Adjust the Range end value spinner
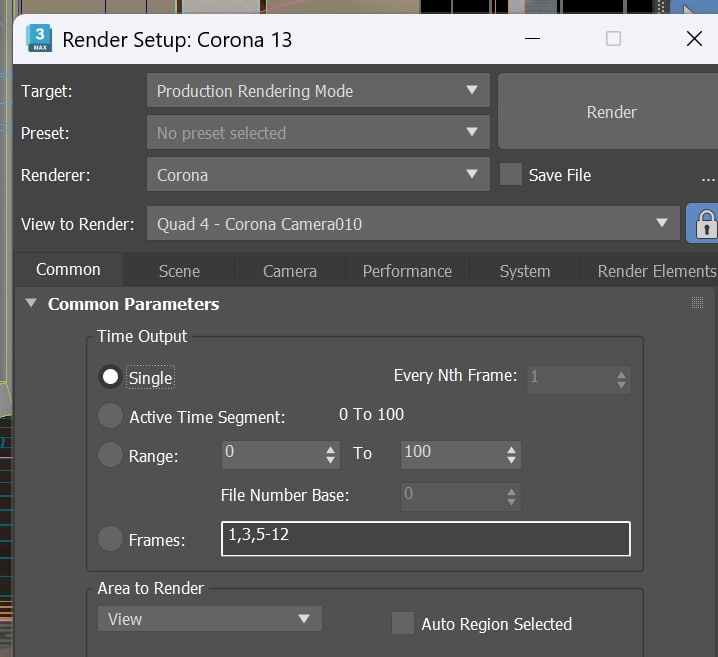The width and height of the screenshot is (718, 657). [511, 455]
